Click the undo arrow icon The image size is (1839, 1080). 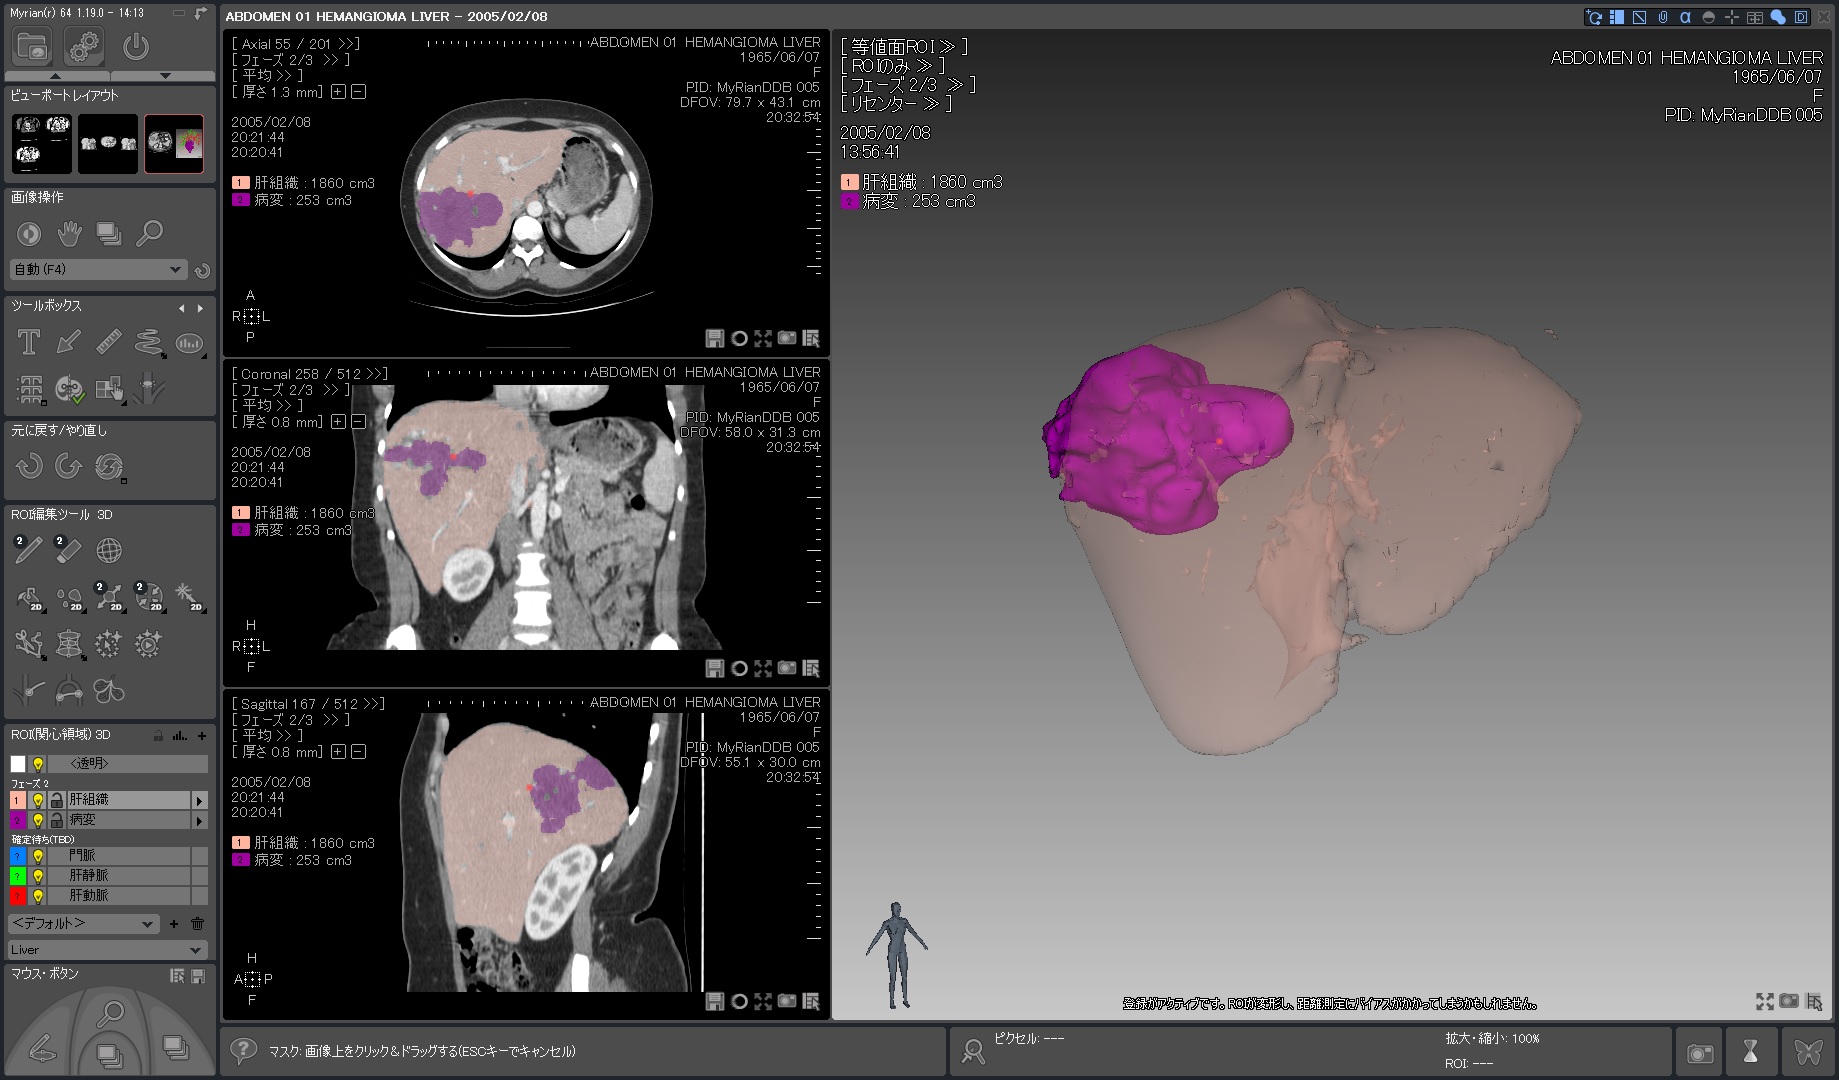click(28, 466)
